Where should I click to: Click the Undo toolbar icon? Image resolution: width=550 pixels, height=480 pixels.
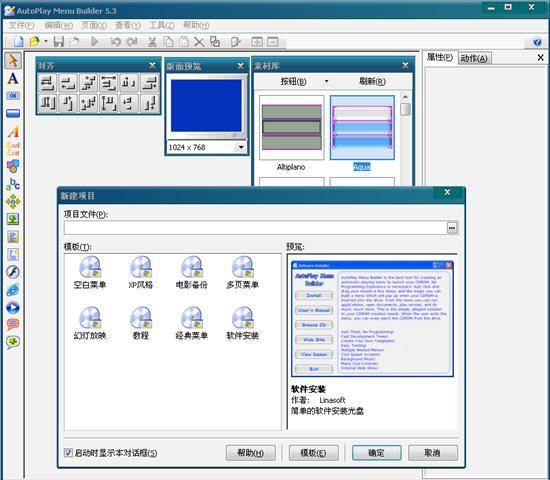point(115,42)
